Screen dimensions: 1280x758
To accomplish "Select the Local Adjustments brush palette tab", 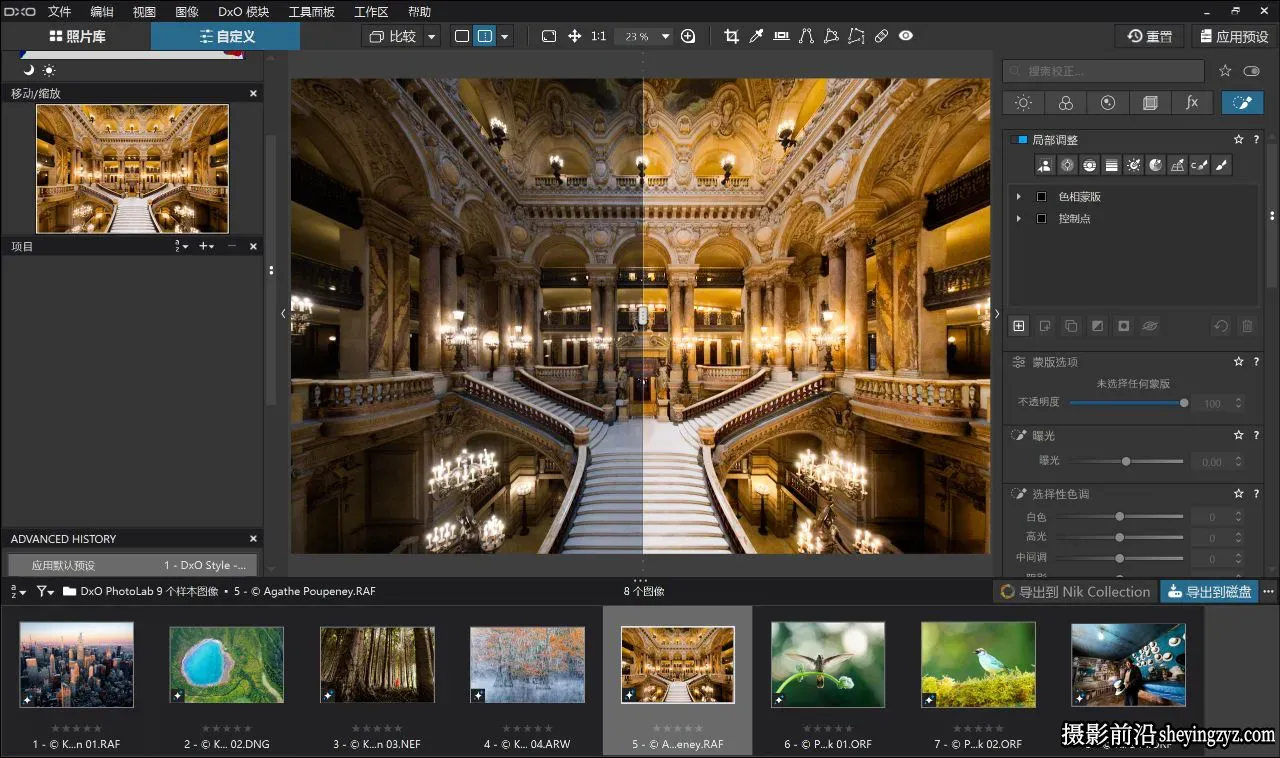I will (1242, 102).
